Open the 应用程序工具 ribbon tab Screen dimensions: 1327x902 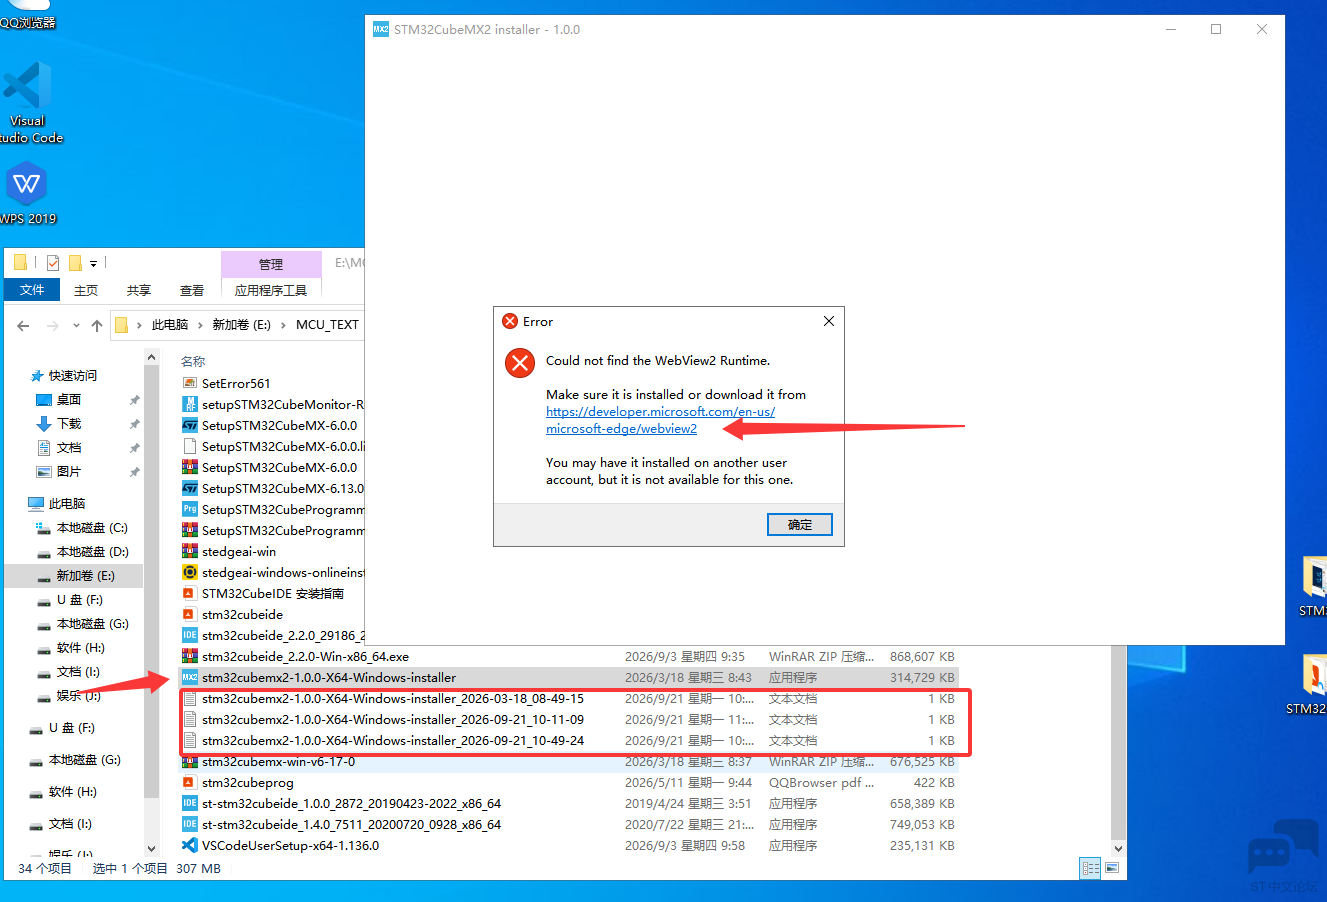coord(271,290)
